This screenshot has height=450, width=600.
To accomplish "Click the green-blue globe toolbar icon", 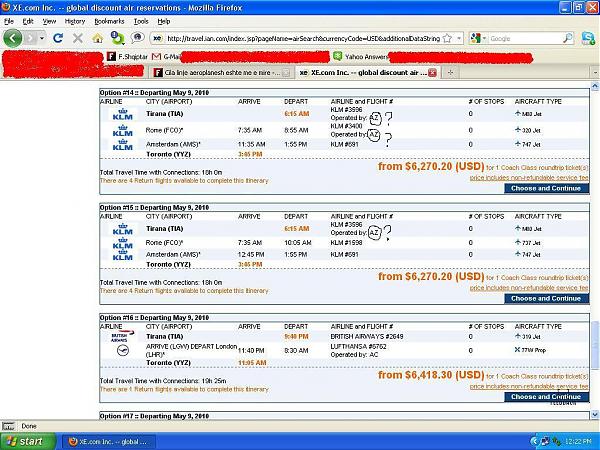I will coord(117,38).
